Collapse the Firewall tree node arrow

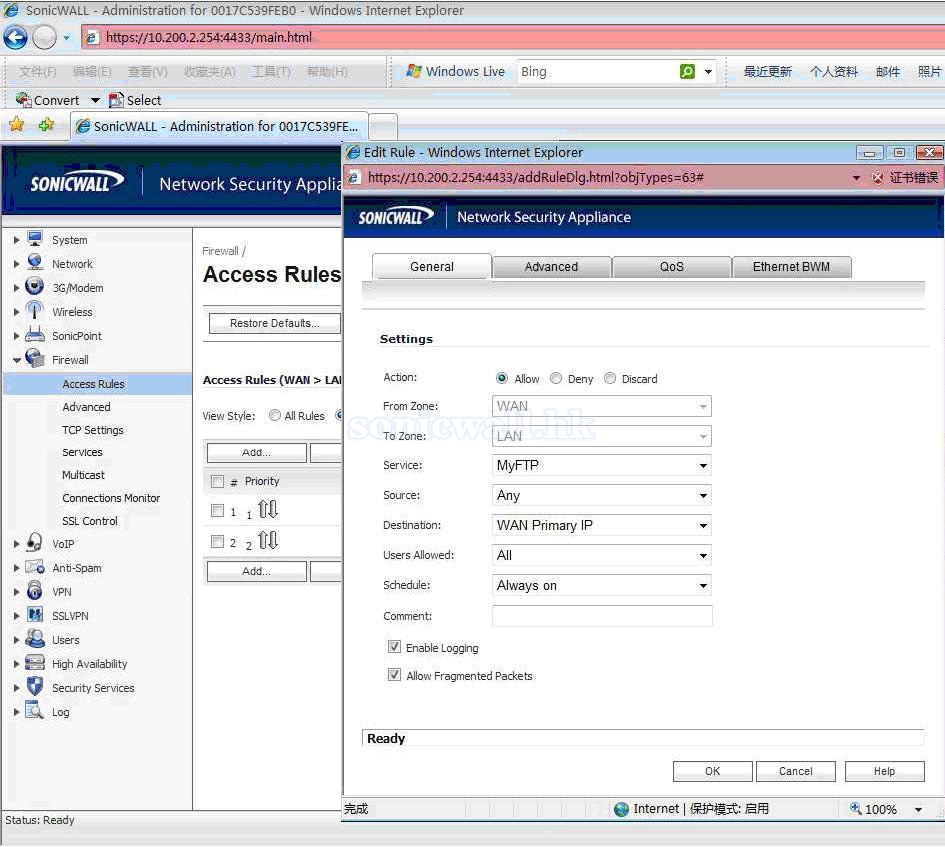coord(17,360)
